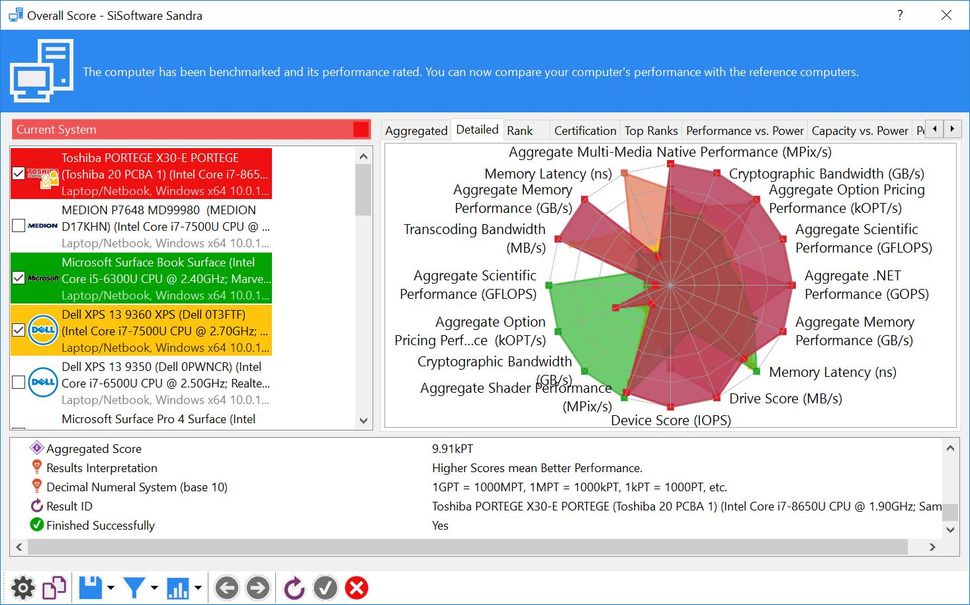970x605 pixels.
Task: Click the Microsoft logo on Surface Book row
Action: [43, 278]
